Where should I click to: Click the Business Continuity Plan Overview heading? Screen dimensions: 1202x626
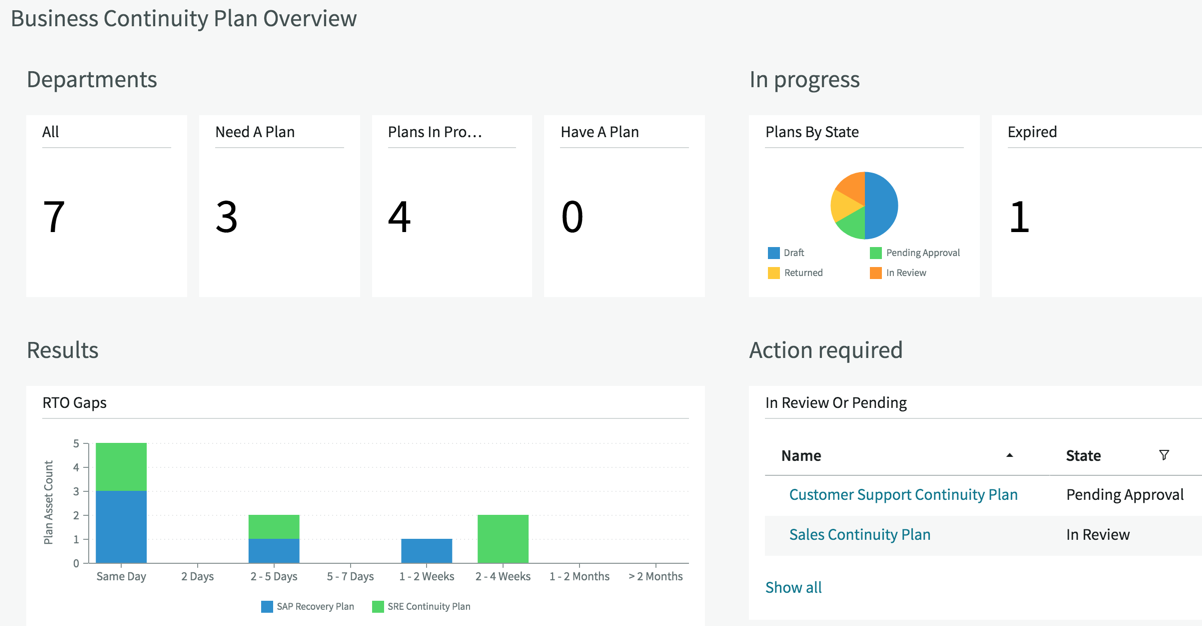183,18
